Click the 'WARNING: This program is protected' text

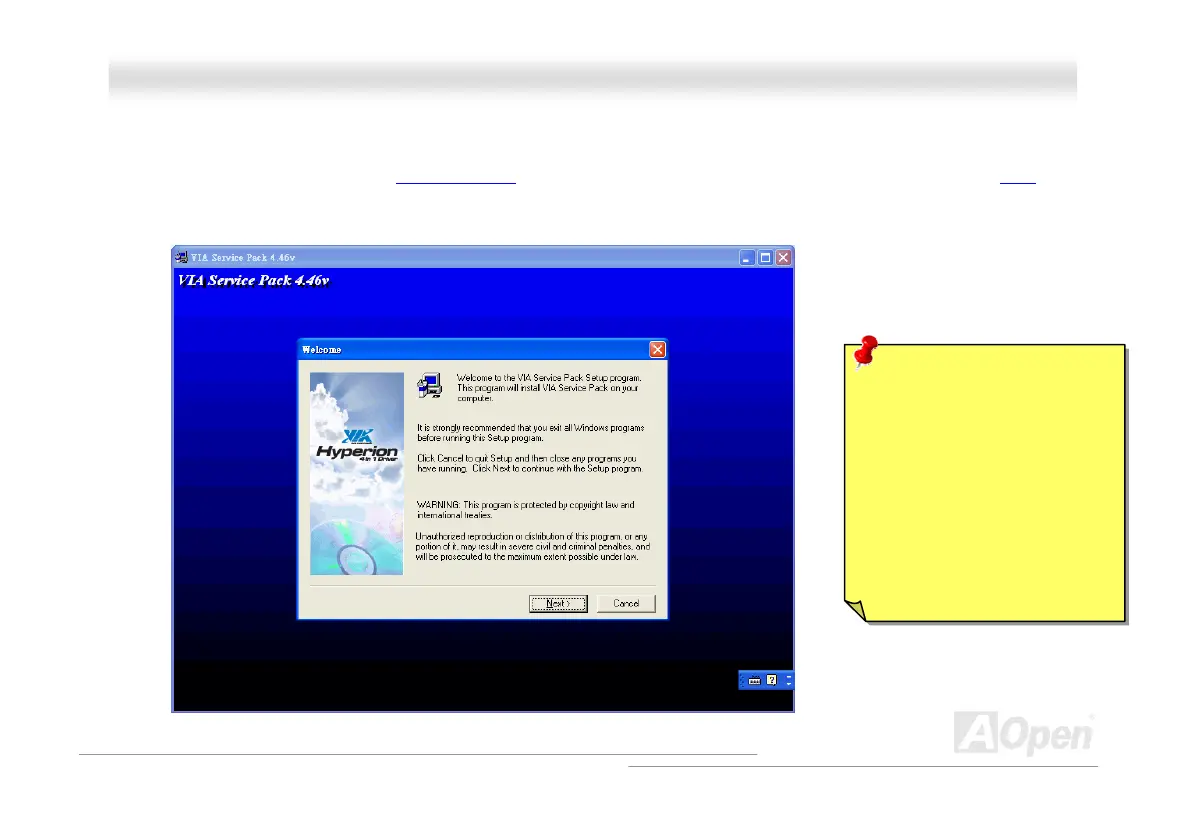[x=525, y=510]
